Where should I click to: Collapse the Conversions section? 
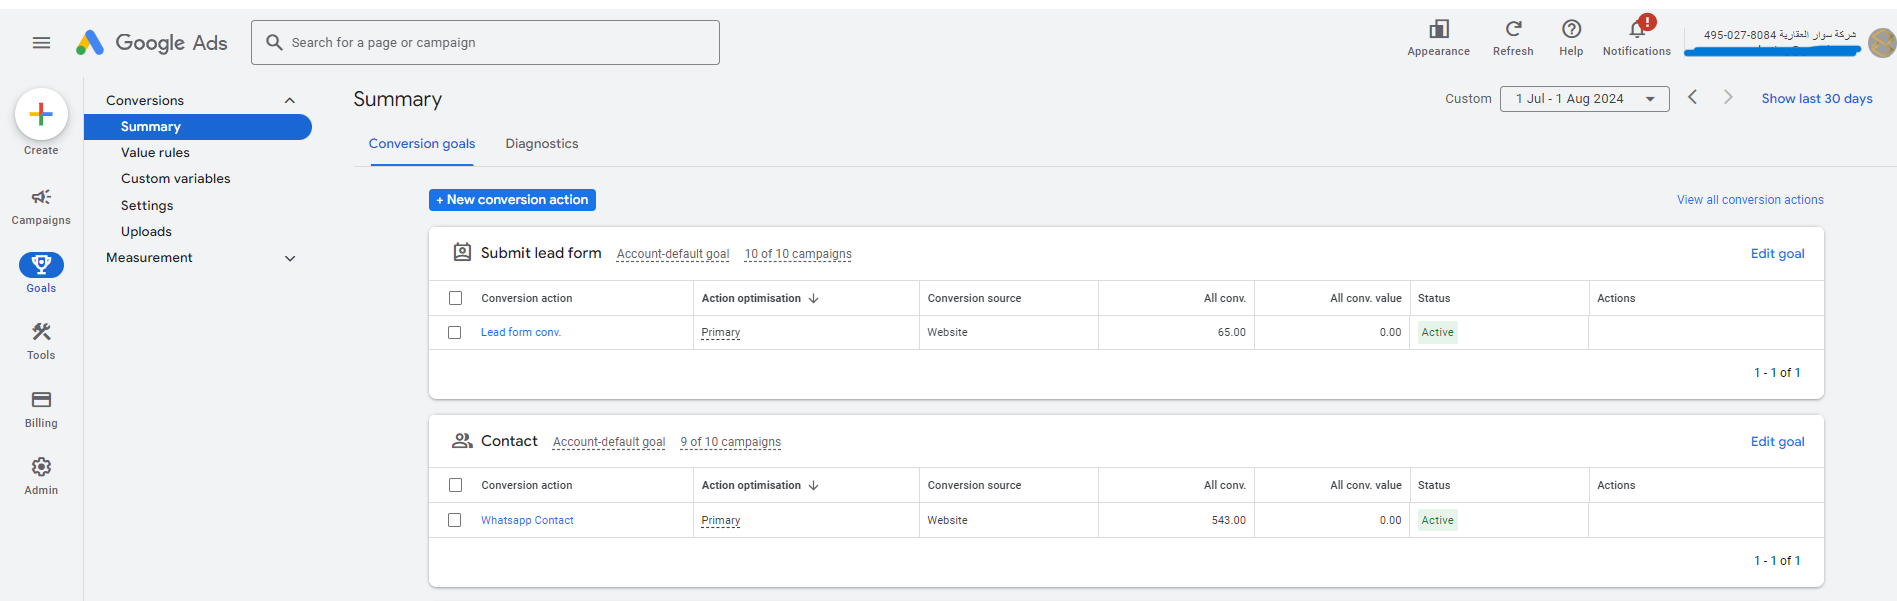[x=290, y=100]
